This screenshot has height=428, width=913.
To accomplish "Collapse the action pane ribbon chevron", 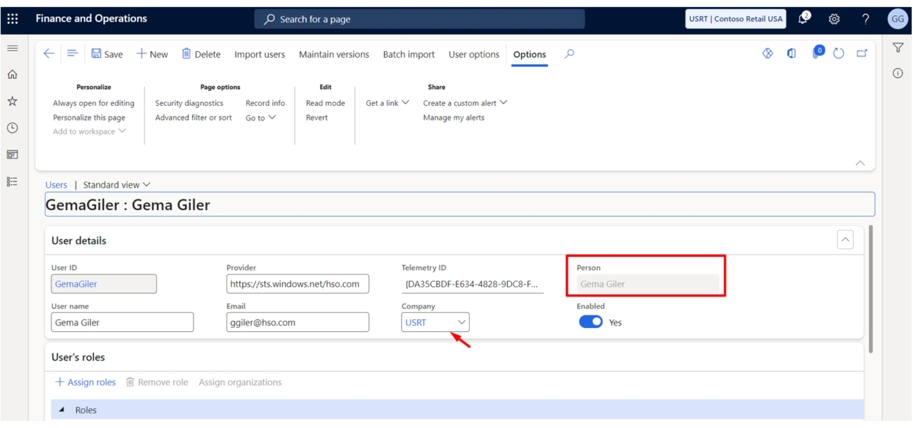I will 860,163.
